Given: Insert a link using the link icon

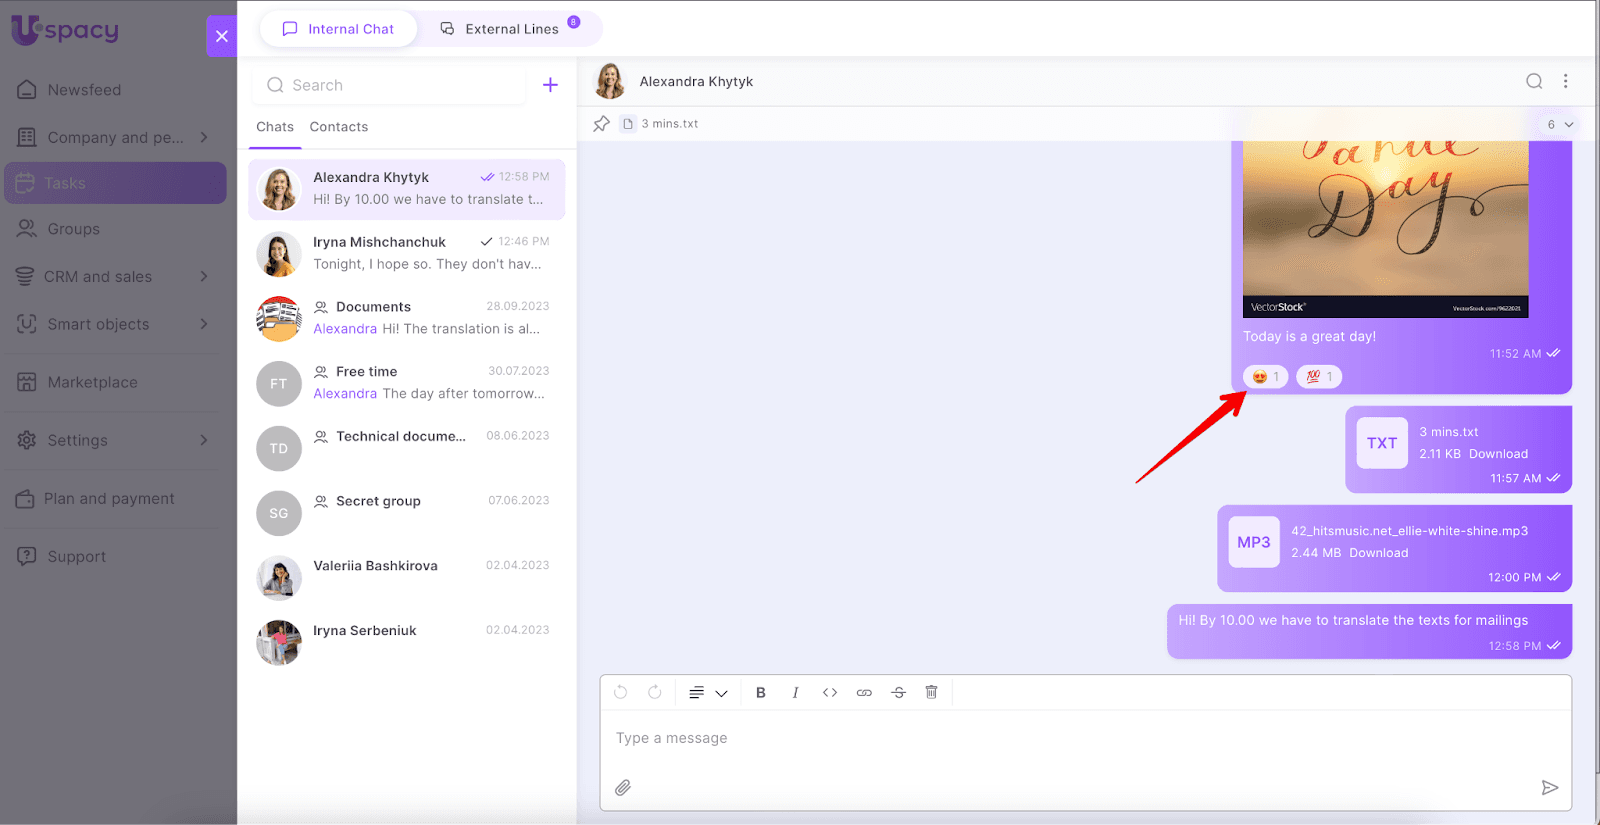Looking at the screenshot, I should (864, 692).
